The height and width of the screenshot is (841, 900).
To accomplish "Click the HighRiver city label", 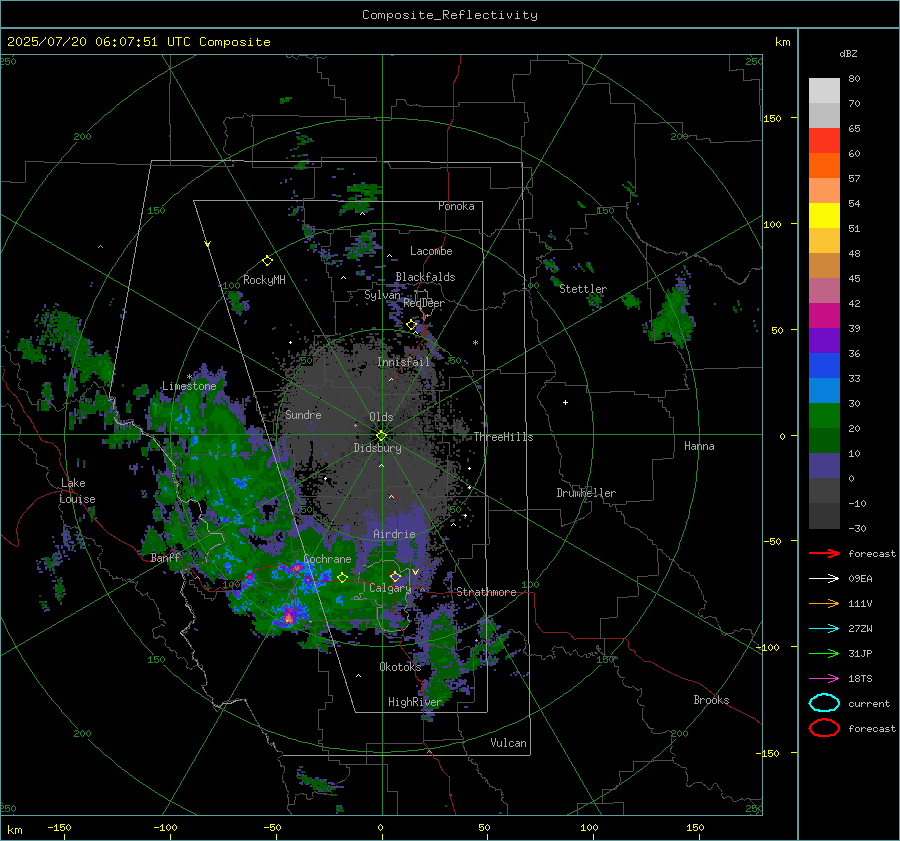I will coord(415,702).
